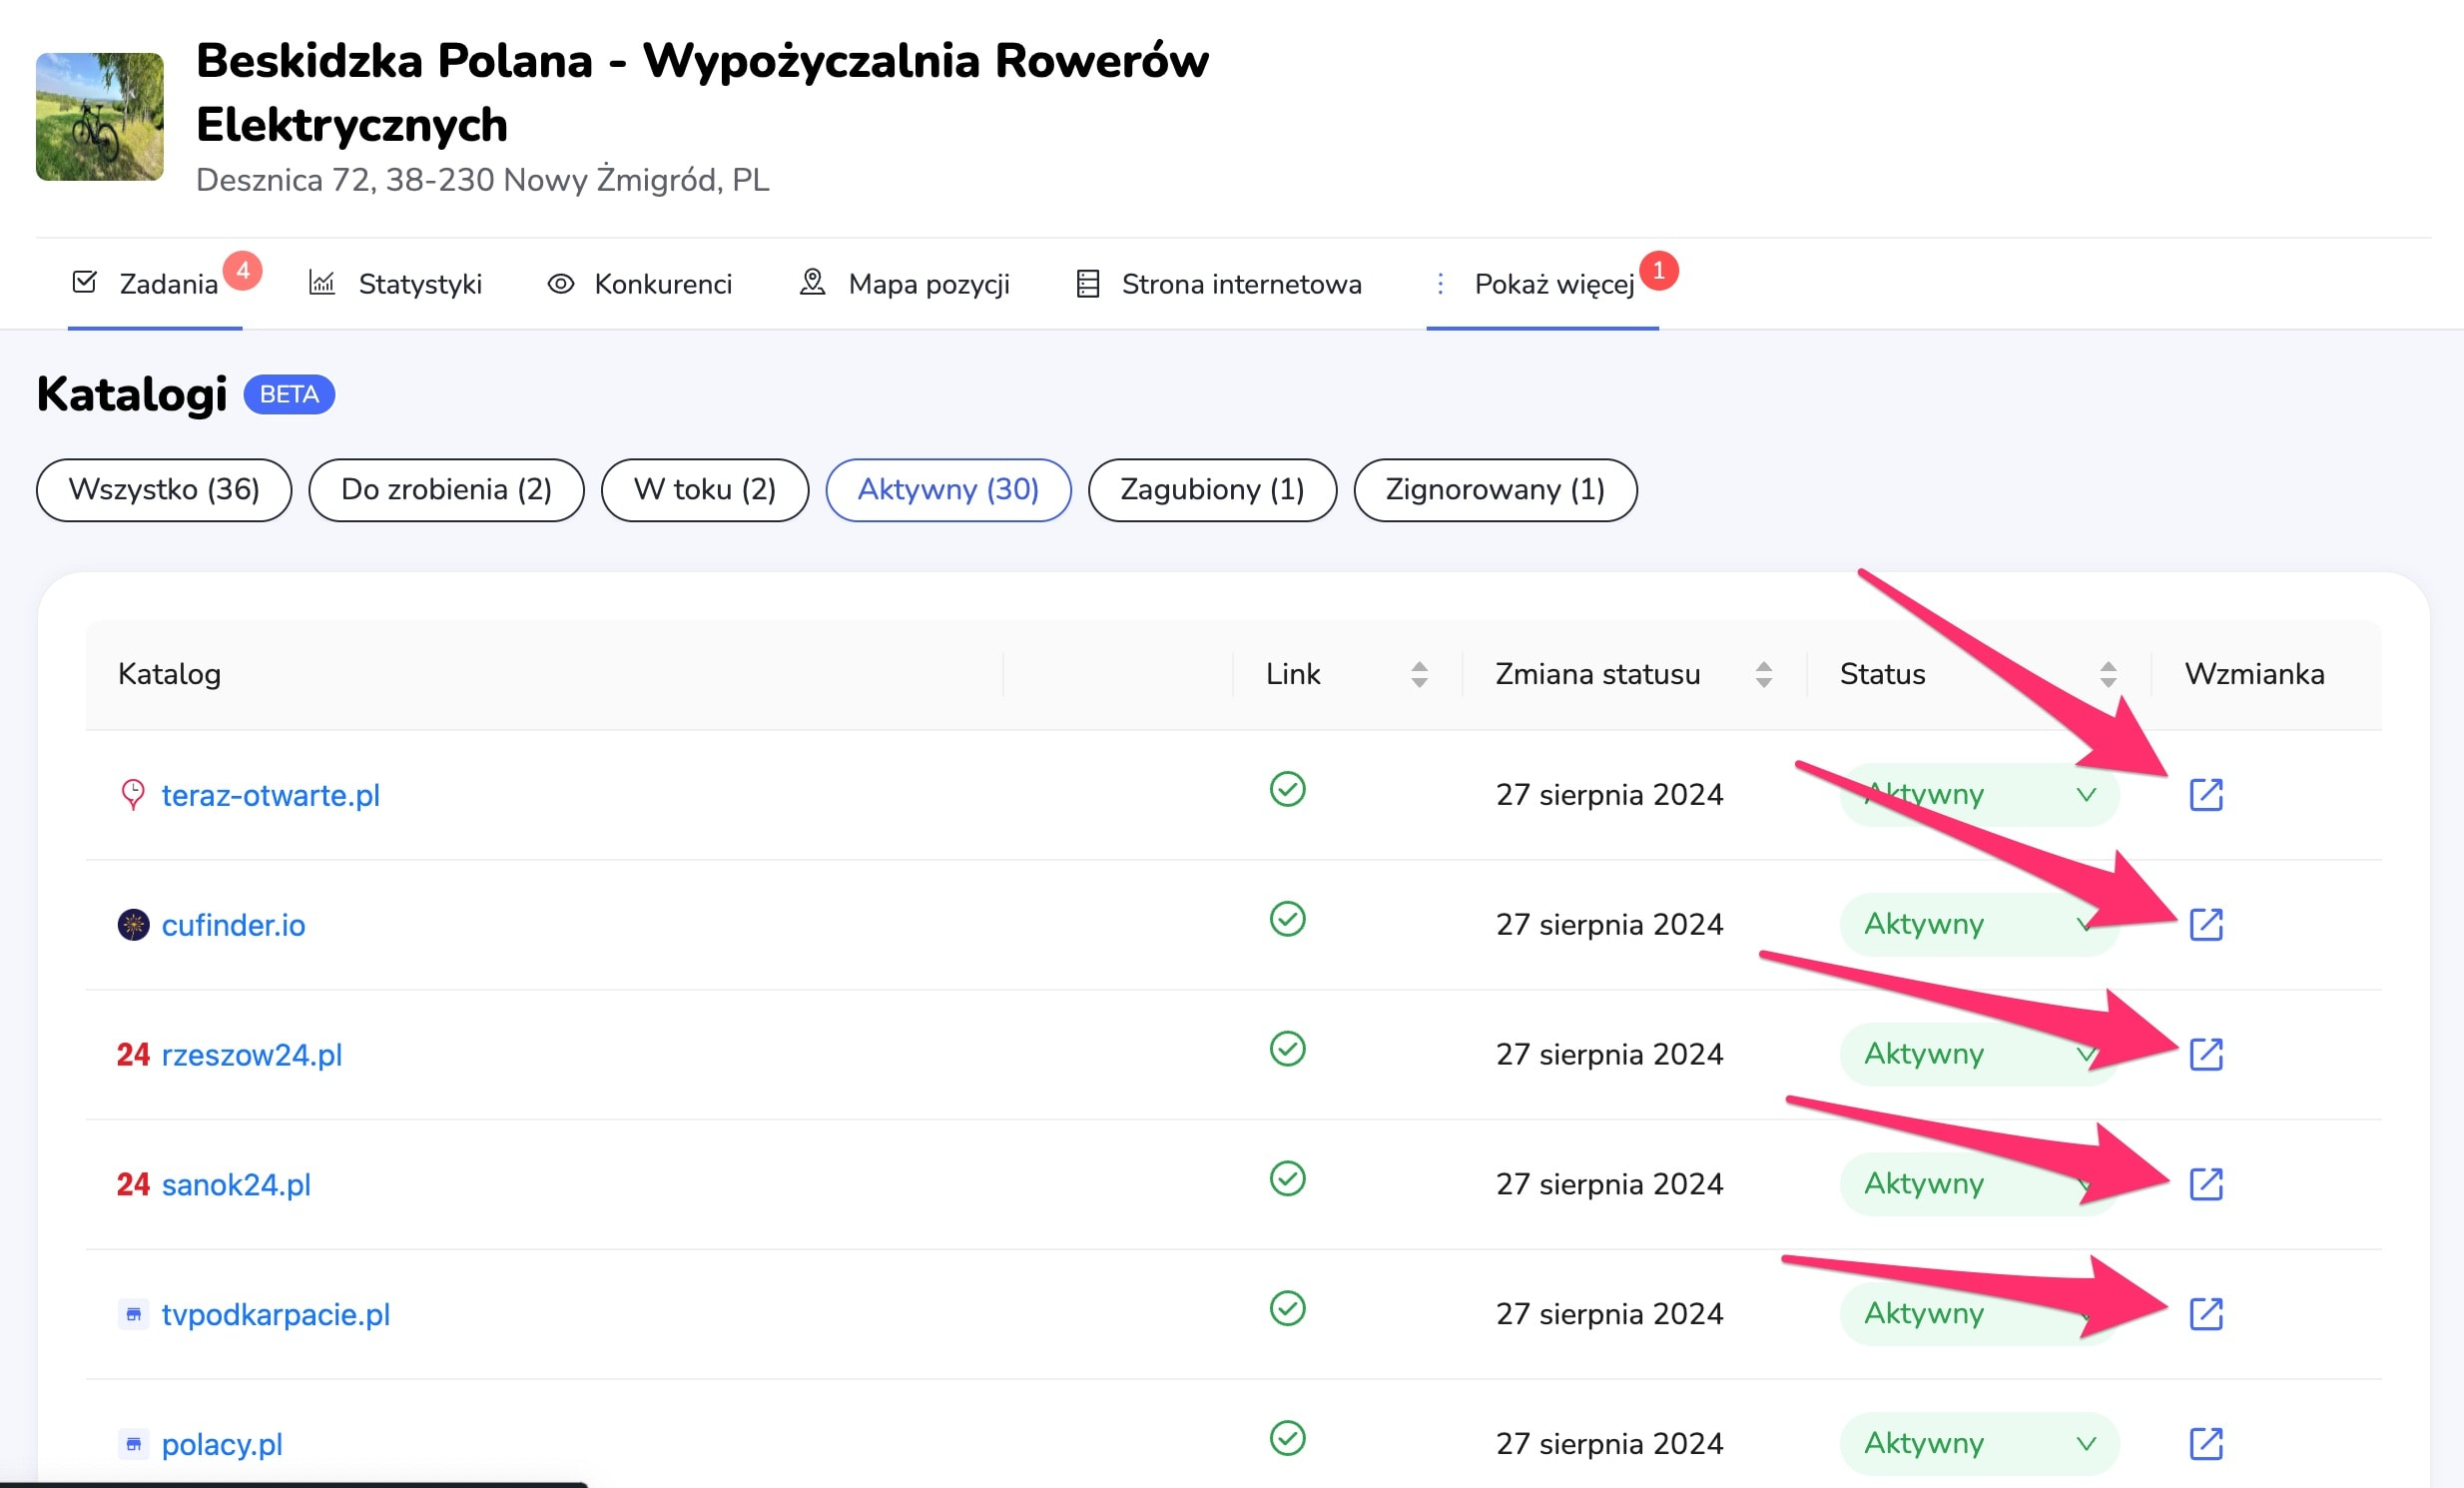Sort table by Link column

pos(1418,674)
